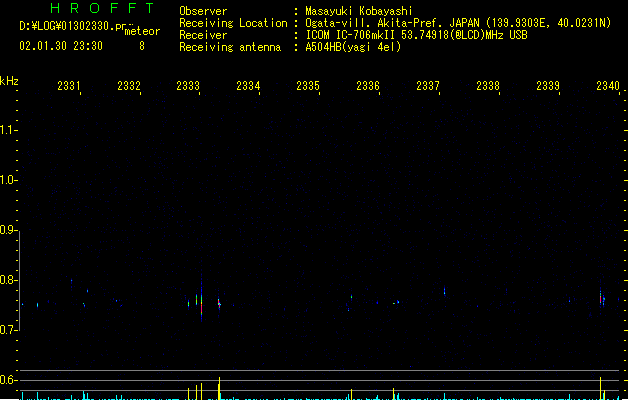Image resolution: width=629 pixels, height=400 pixels.
Task: Click the Observer label
Action: [203, 11]
